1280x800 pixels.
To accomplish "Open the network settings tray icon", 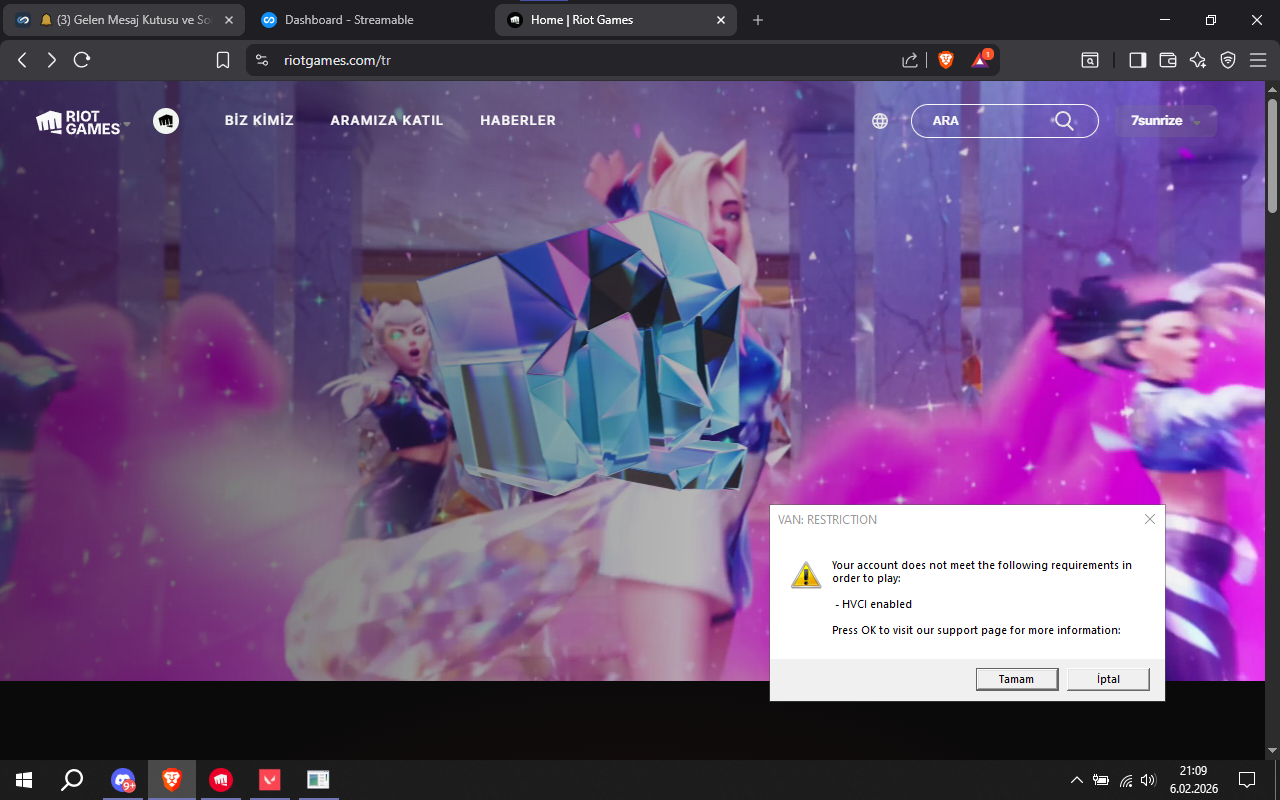I will tap(1126, 780).
